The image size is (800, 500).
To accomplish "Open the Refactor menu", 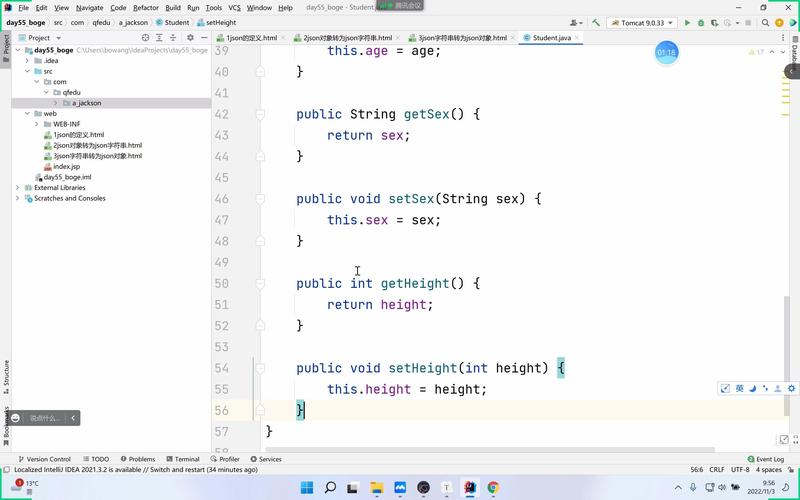I will [x=145, y=7].
